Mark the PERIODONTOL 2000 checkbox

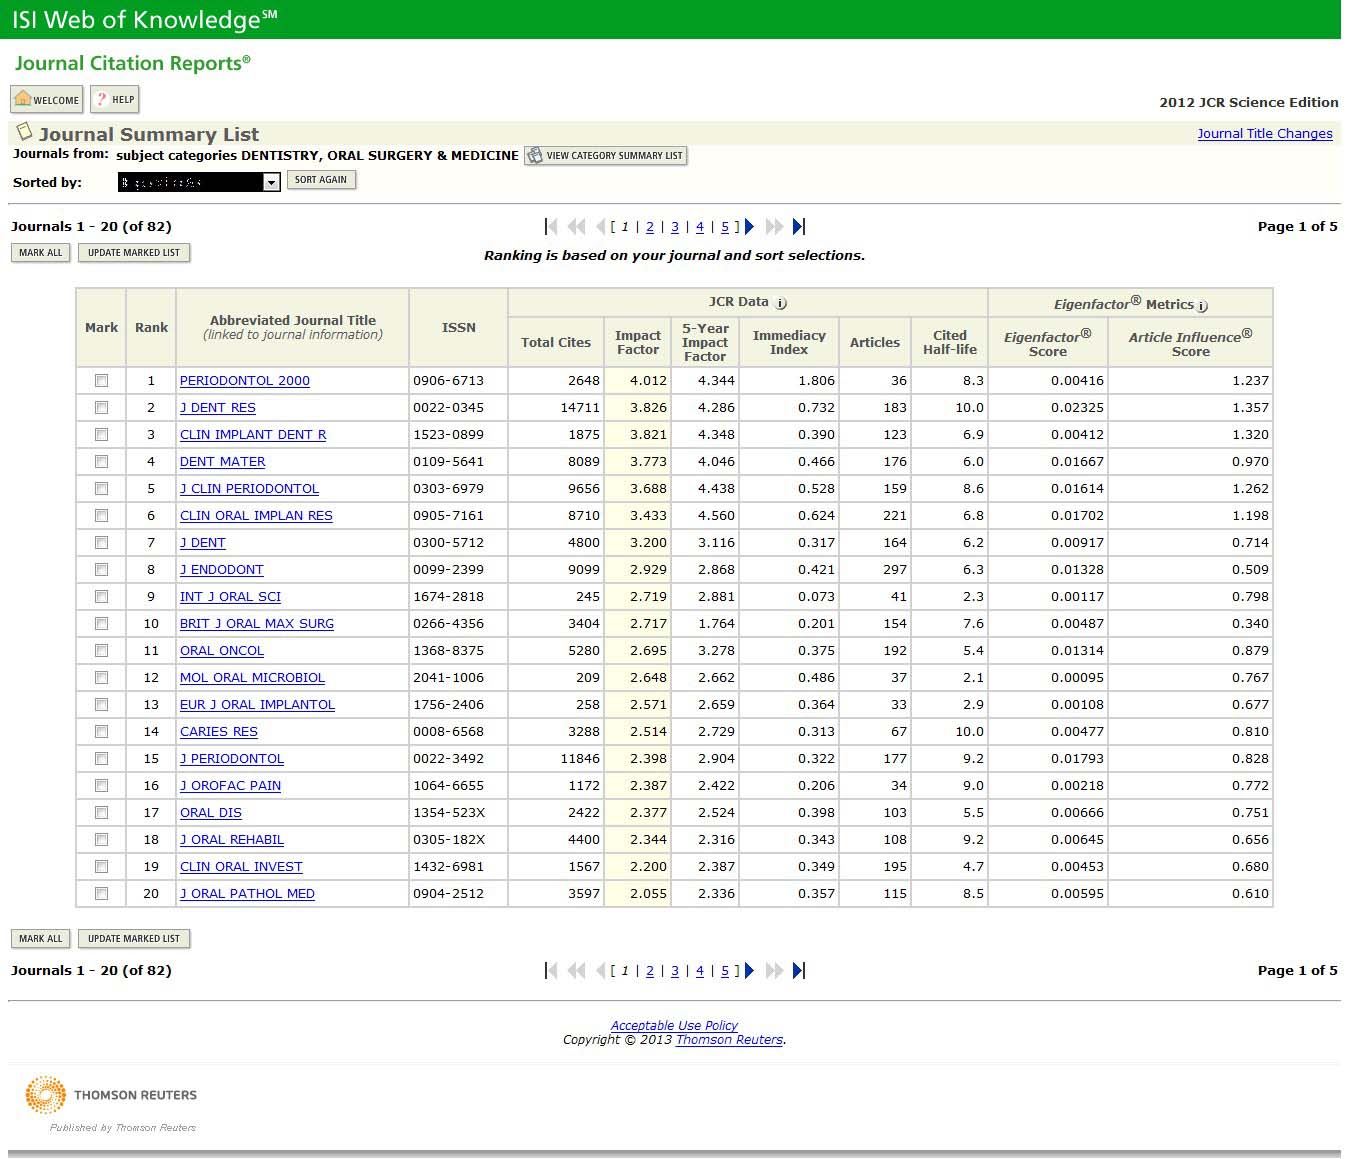tap(101, 381)
